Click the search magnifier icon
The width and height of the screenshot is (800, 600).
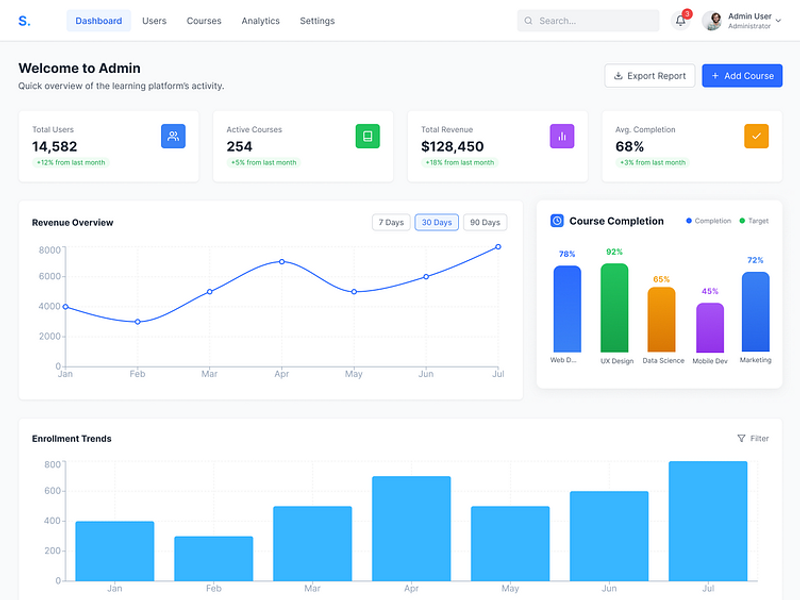pyautogui.click(x=529, y=21)
